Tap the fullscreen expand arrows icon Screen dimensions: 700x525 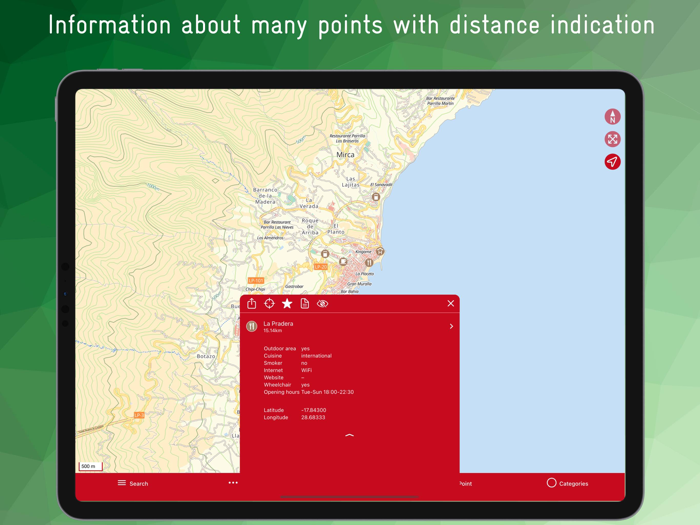pyautogui.click(x=612, y=139)
